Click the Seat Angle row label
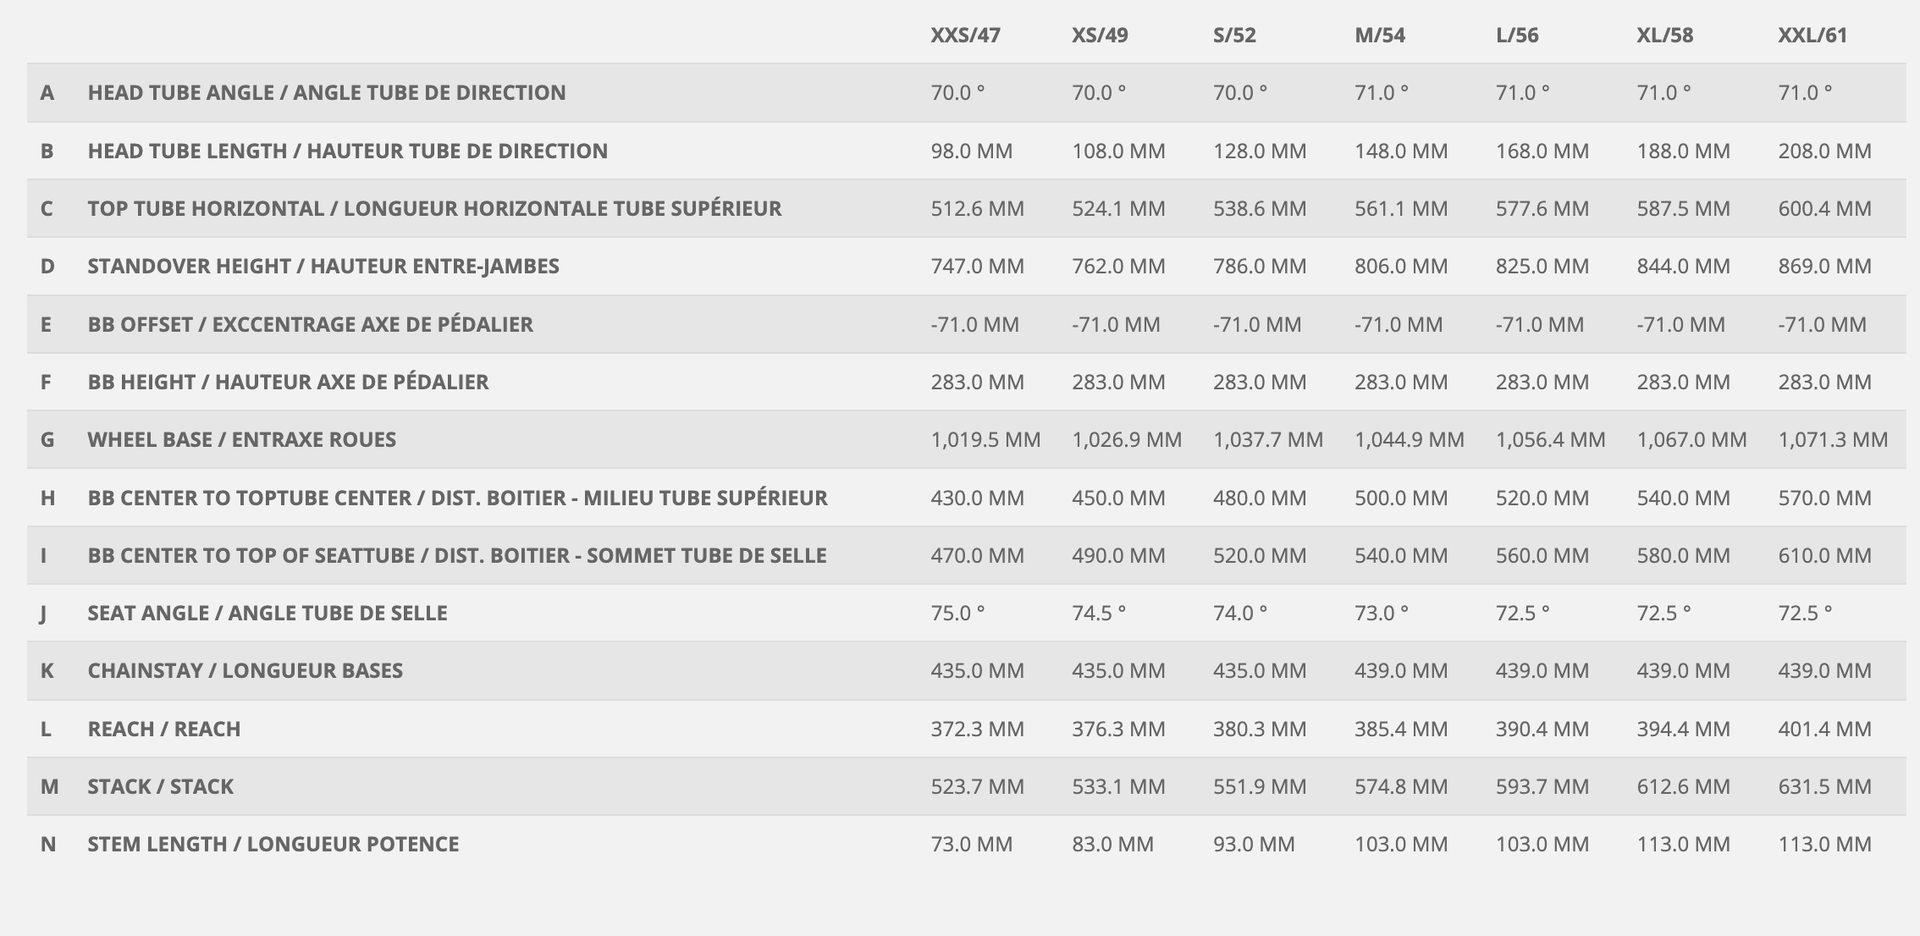 click(267, 613)
